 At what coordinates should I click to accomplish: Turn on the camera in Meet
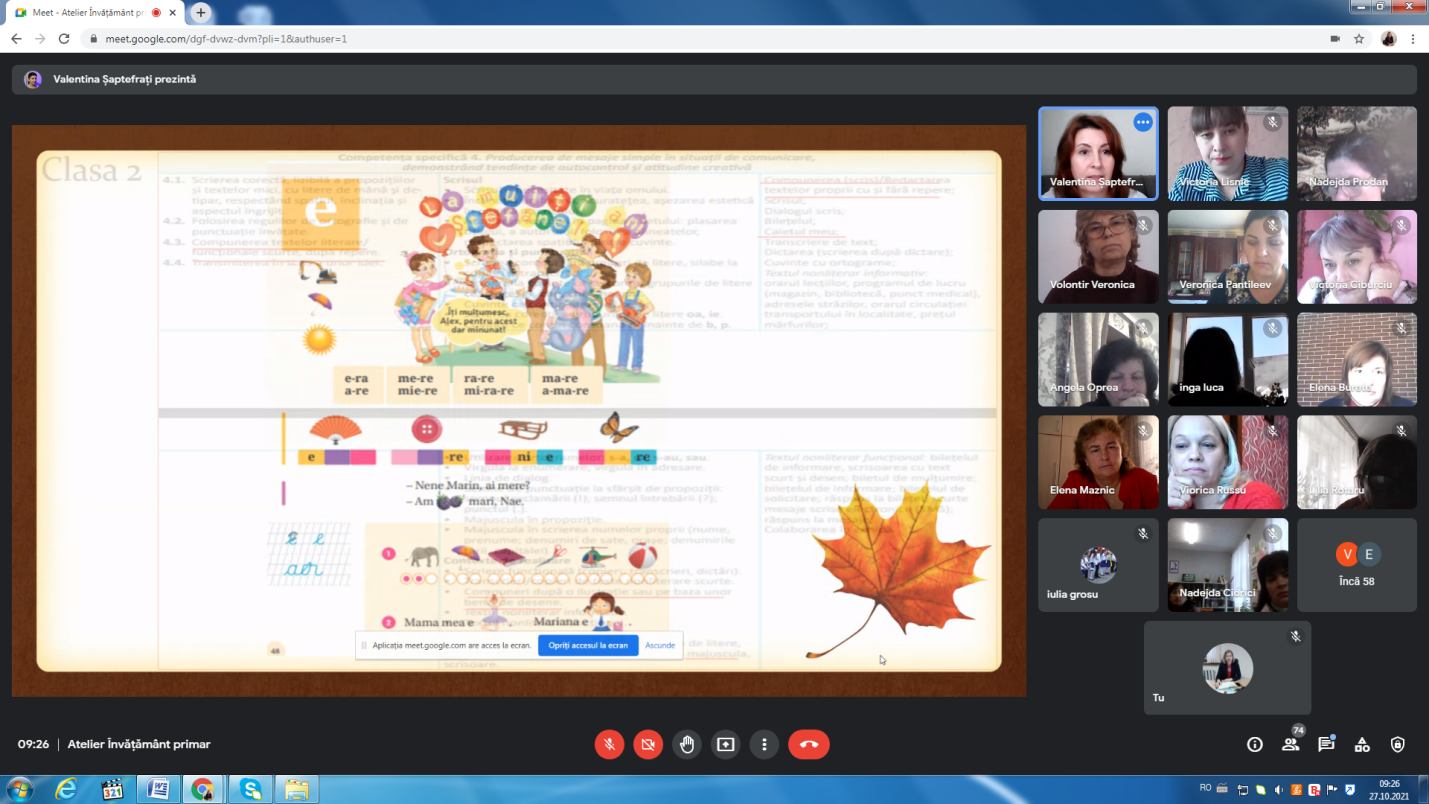click(x=648, y=744)
